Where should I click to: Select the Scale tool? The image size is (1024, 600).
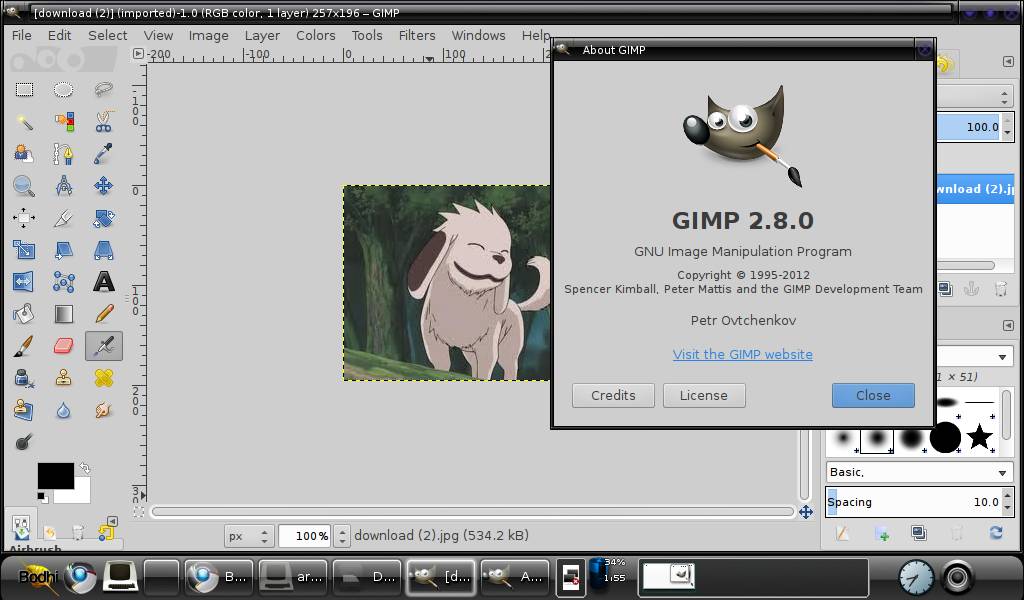[x=24, y=250]
